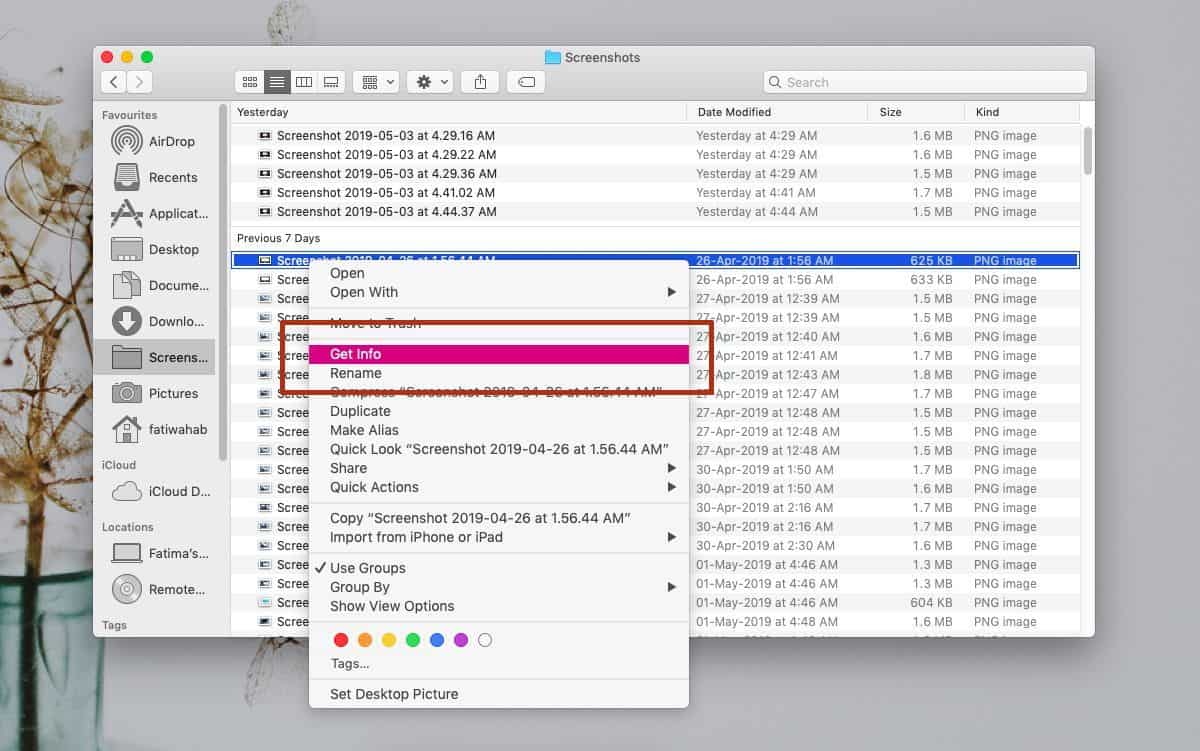Switch to column view
The height and width of the screenshot is (751, 1200).
(304, 82)
